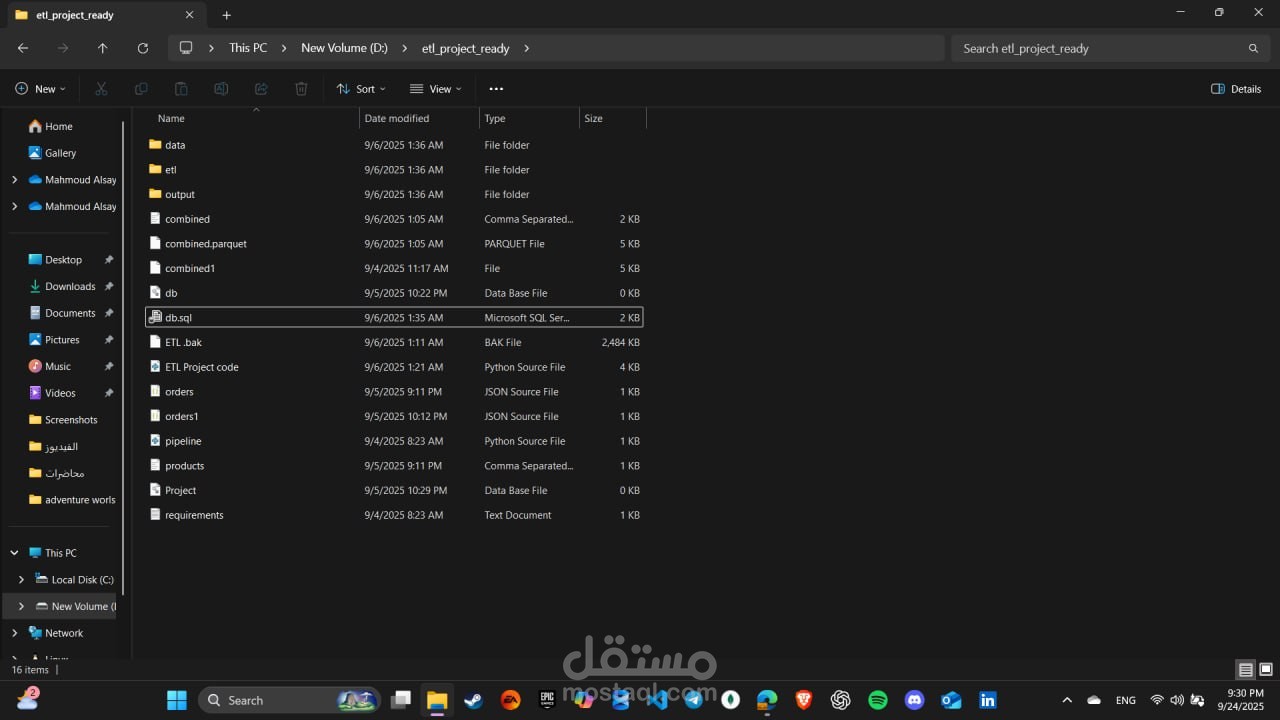Click the taskbar Search box

pos(289,700)
